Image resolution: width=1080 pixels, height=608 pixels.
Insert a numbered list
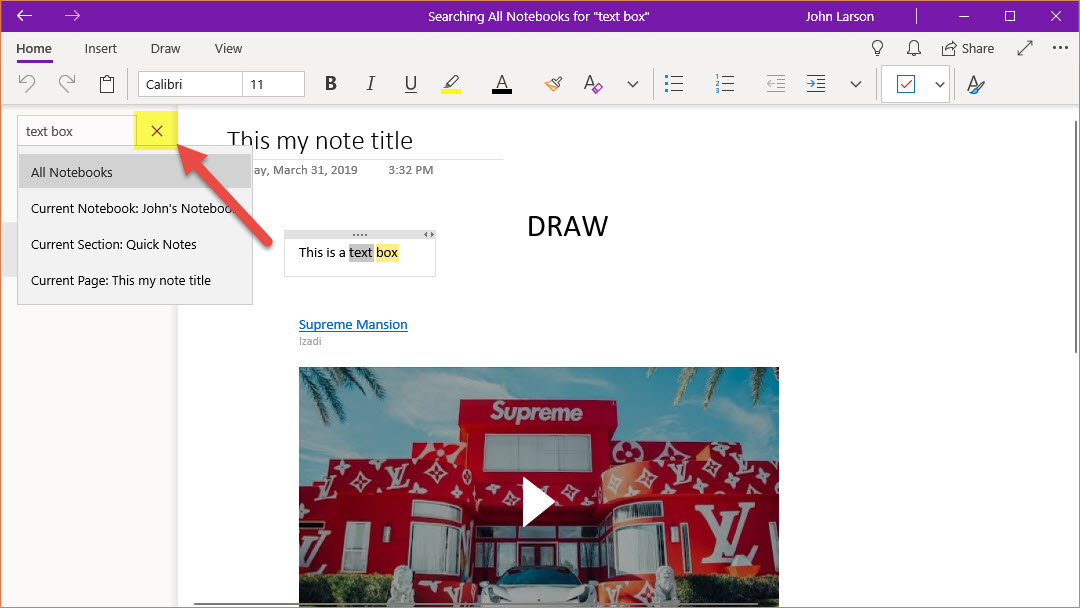(725, 84)
